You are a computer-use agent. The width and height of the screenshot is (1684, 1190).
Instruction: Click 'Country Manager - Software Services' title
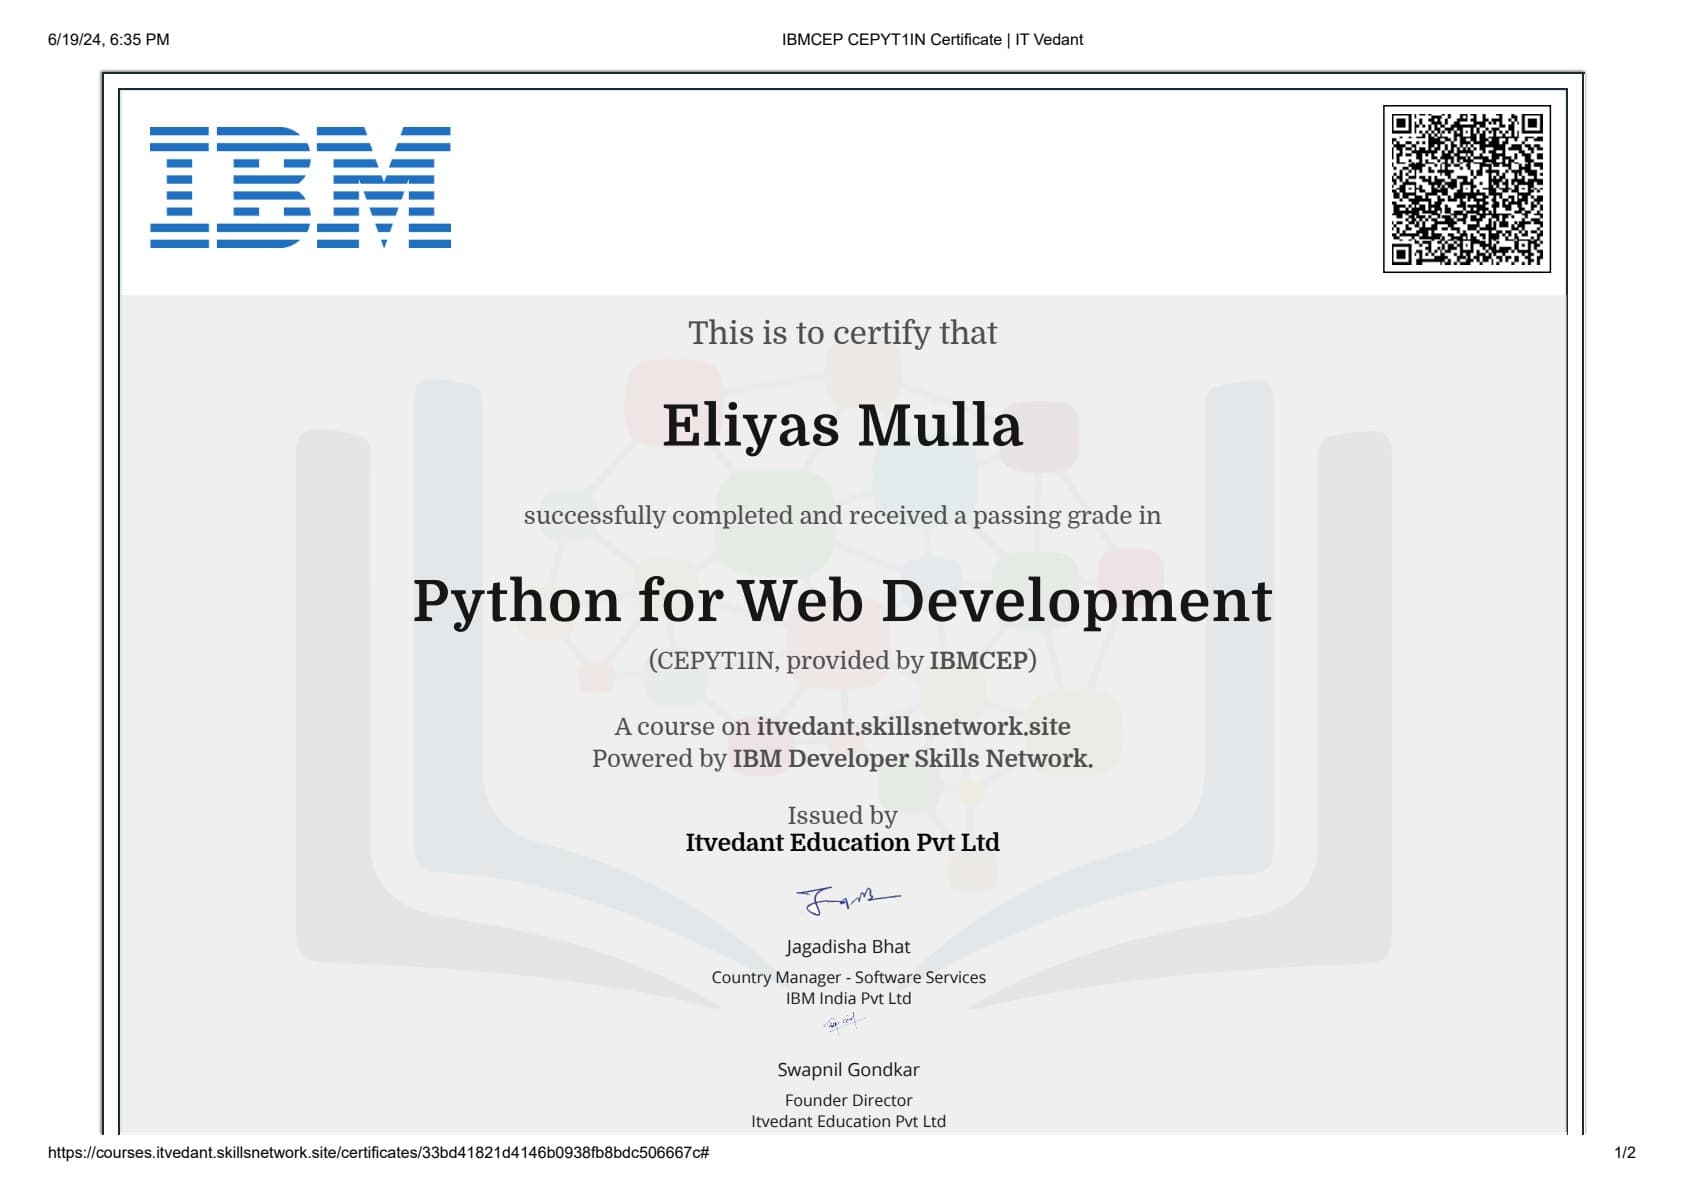click(x=848, y=977)
